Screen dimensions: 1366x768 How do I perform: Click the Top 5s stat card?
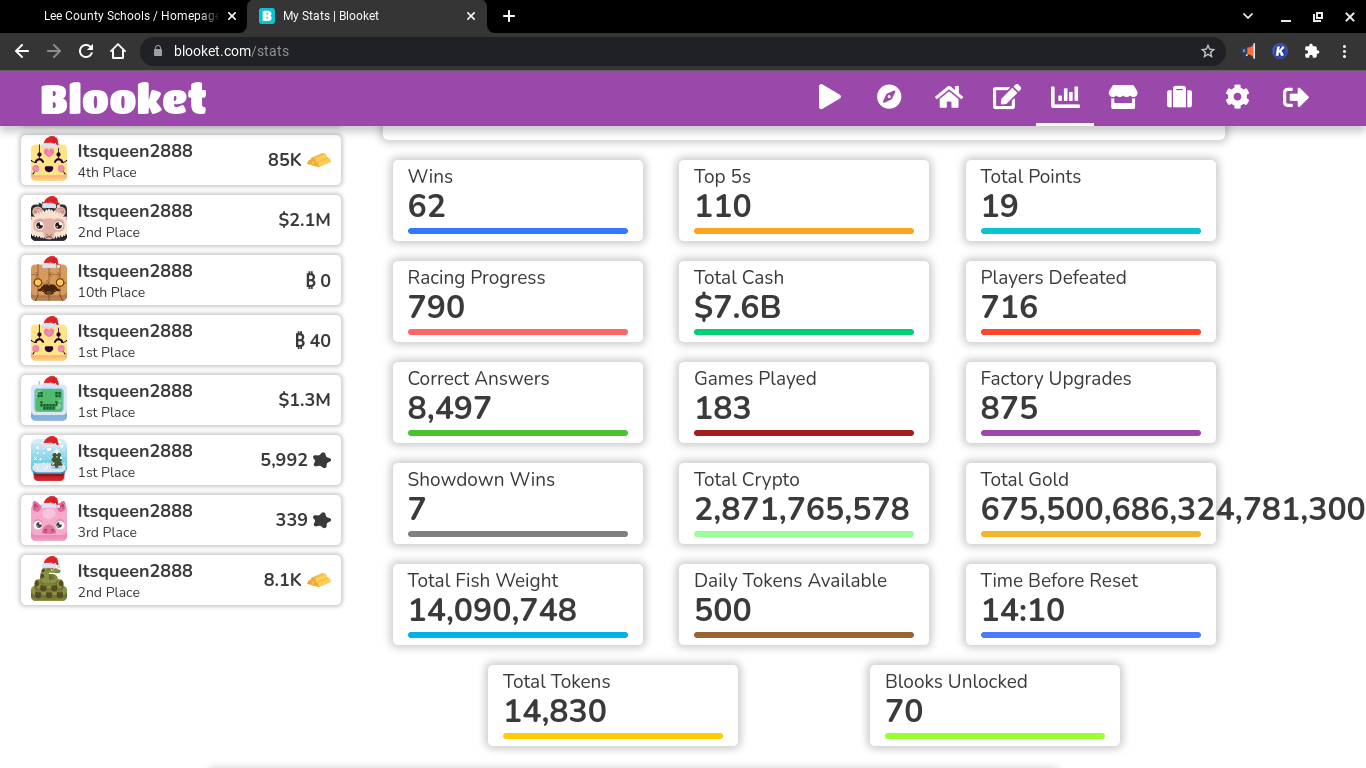804,201
